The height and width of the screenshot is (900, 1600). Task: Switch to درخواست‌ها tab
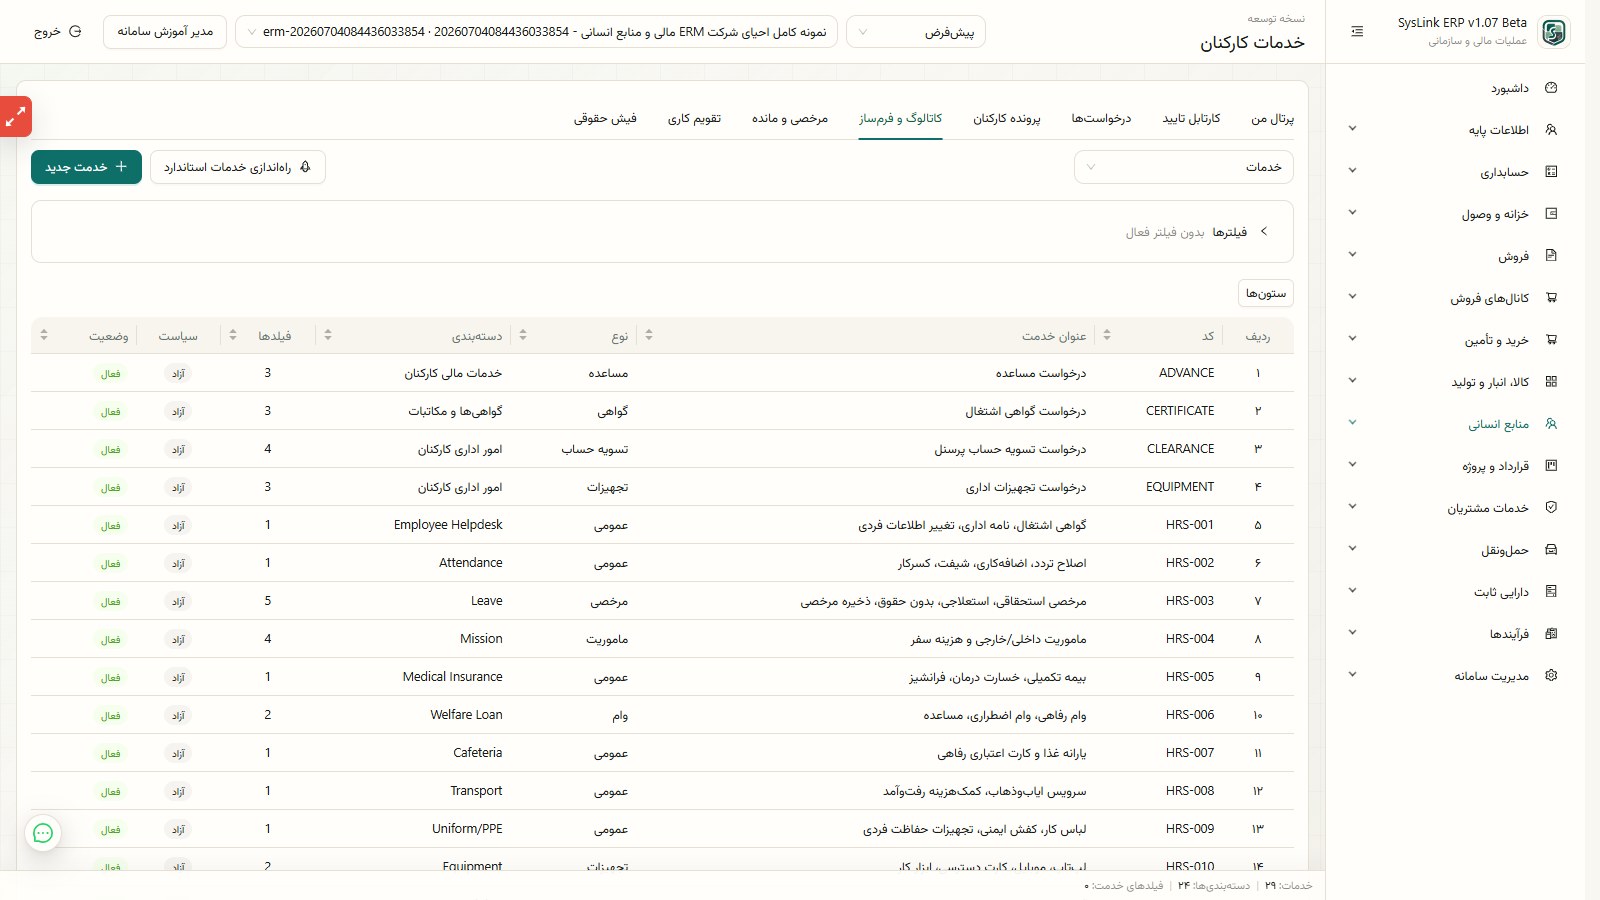coord(1101,118)
